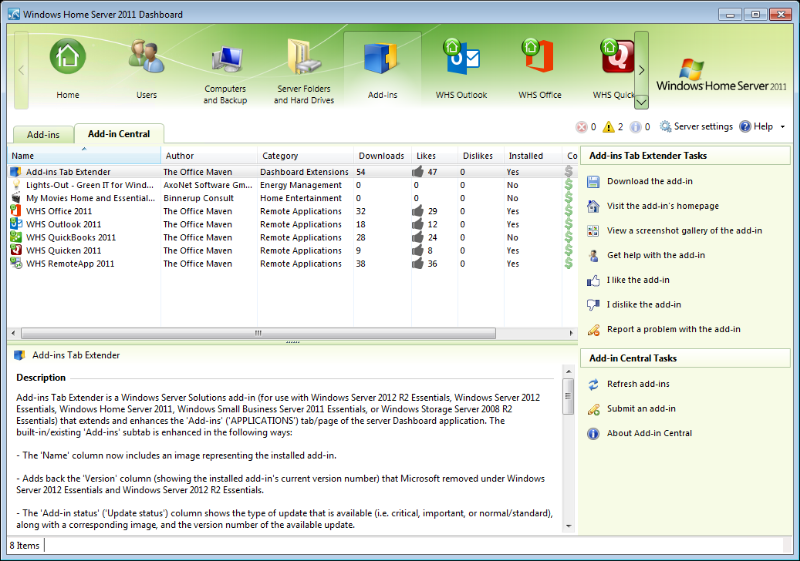
Task: Select My Movies Home and Essentials row
Action: pos(291,198)
